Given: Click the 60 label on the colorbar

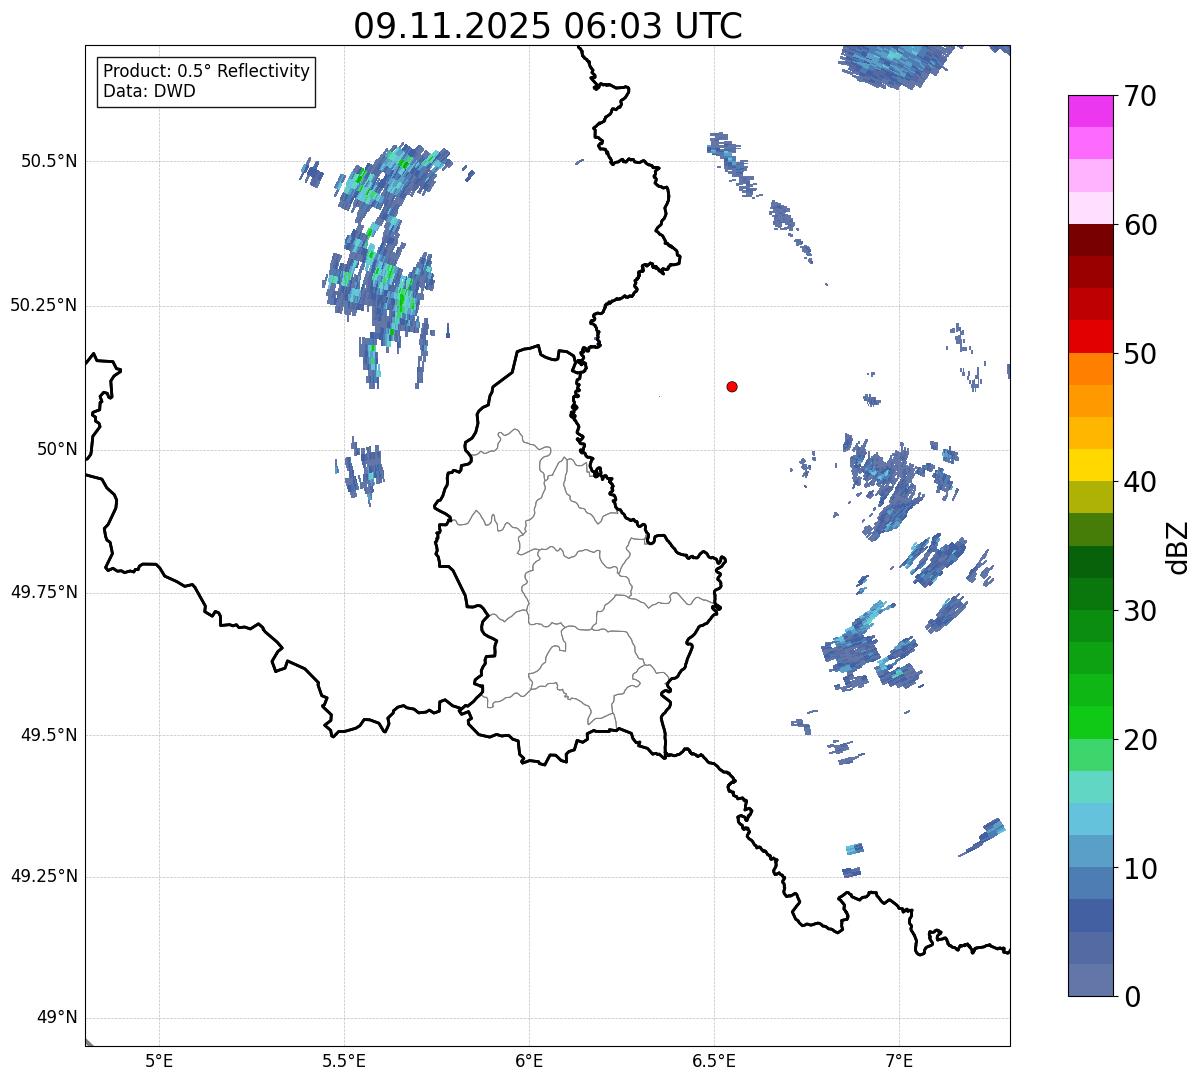Looking at the screenshot, I should tap(1140, 225).
